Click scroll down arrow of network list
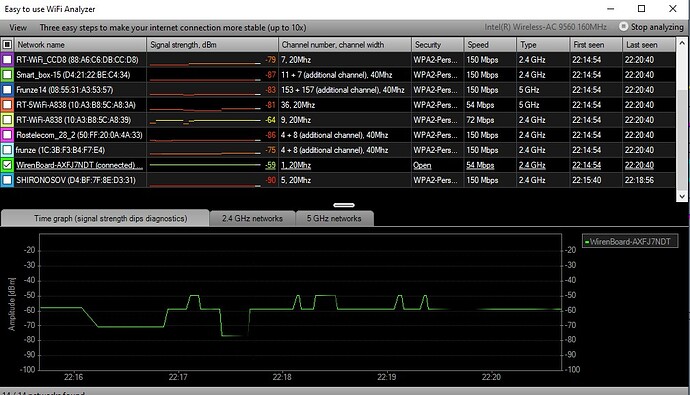The height and width of the screenshot is (395, 690). (682, 196)
